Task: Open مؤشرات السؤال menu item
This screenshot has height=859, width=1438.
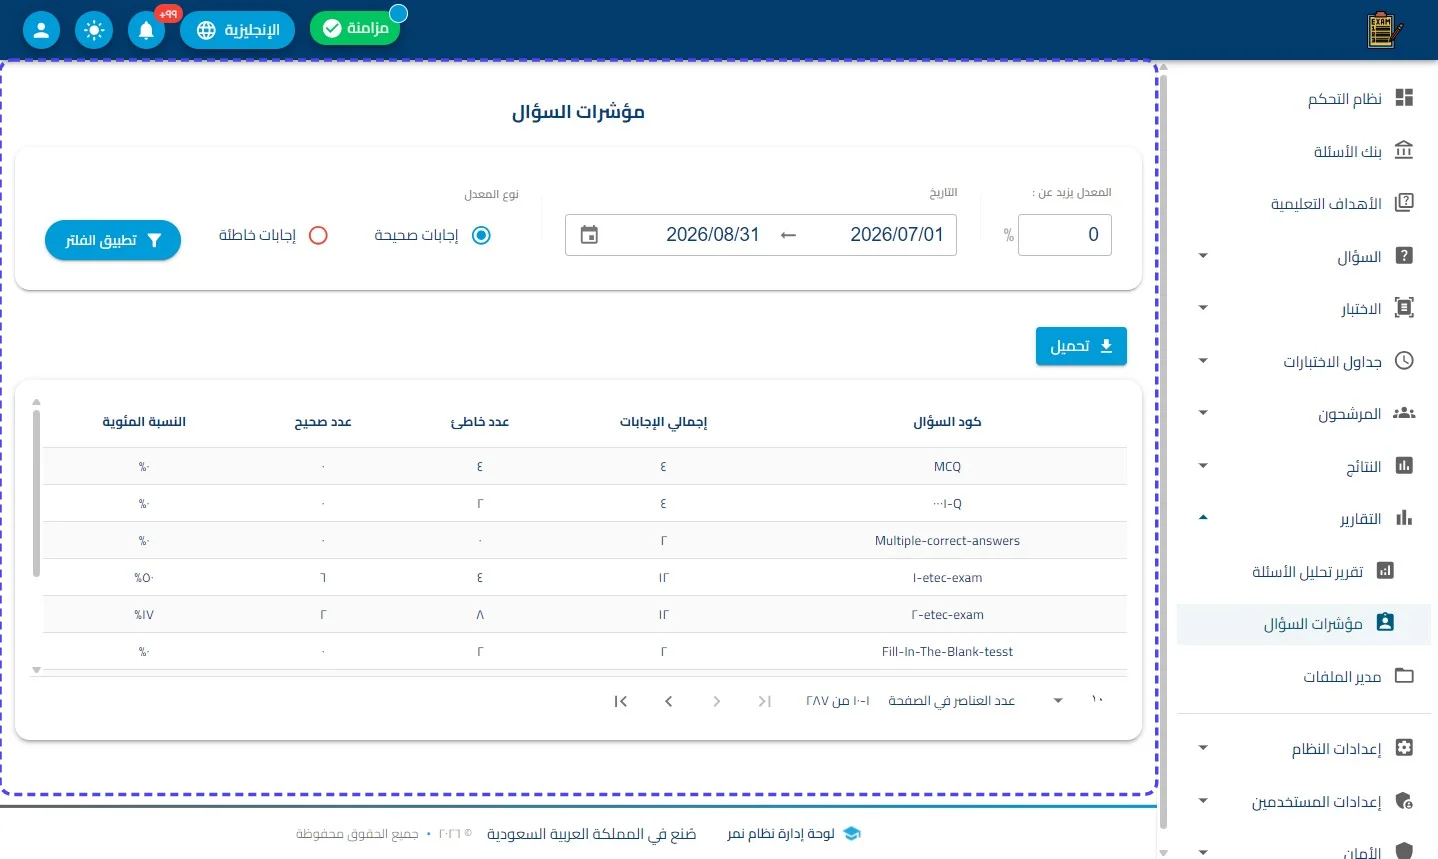Action: click(1304, 623)
